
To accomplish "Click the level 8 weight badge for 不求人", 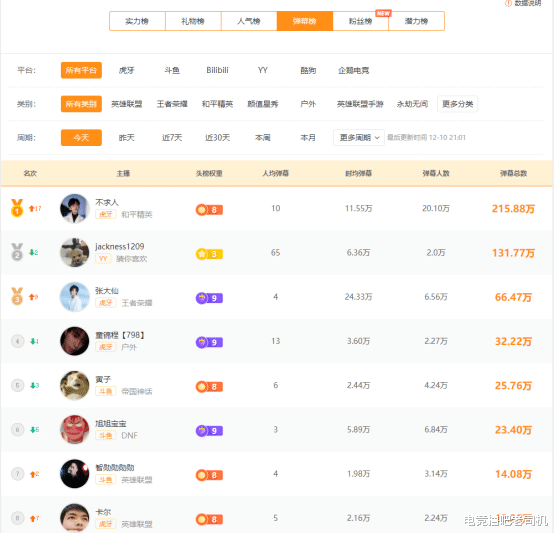I will coord(209,210).
